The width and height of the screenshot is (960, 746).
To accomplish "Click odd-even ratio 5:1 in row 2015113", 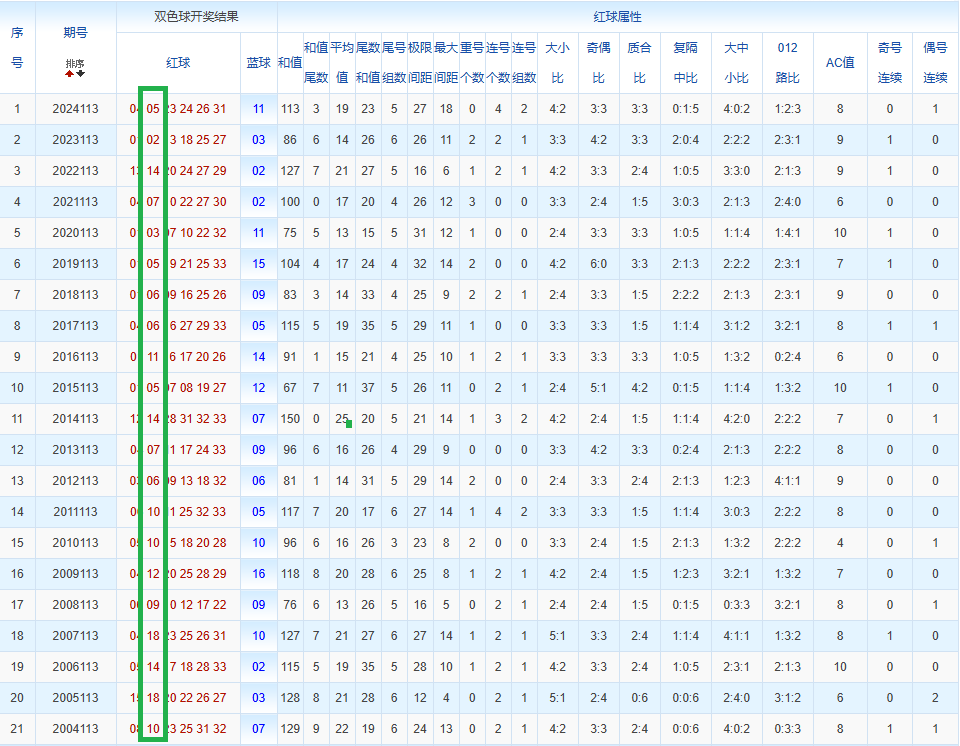I will tap(599, 388).
